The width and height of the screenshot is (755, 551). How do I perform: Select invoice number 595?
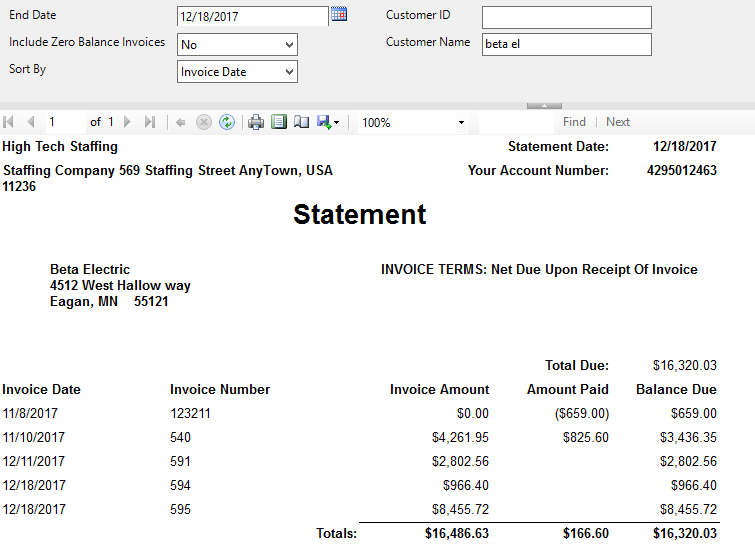coord(180,510)
